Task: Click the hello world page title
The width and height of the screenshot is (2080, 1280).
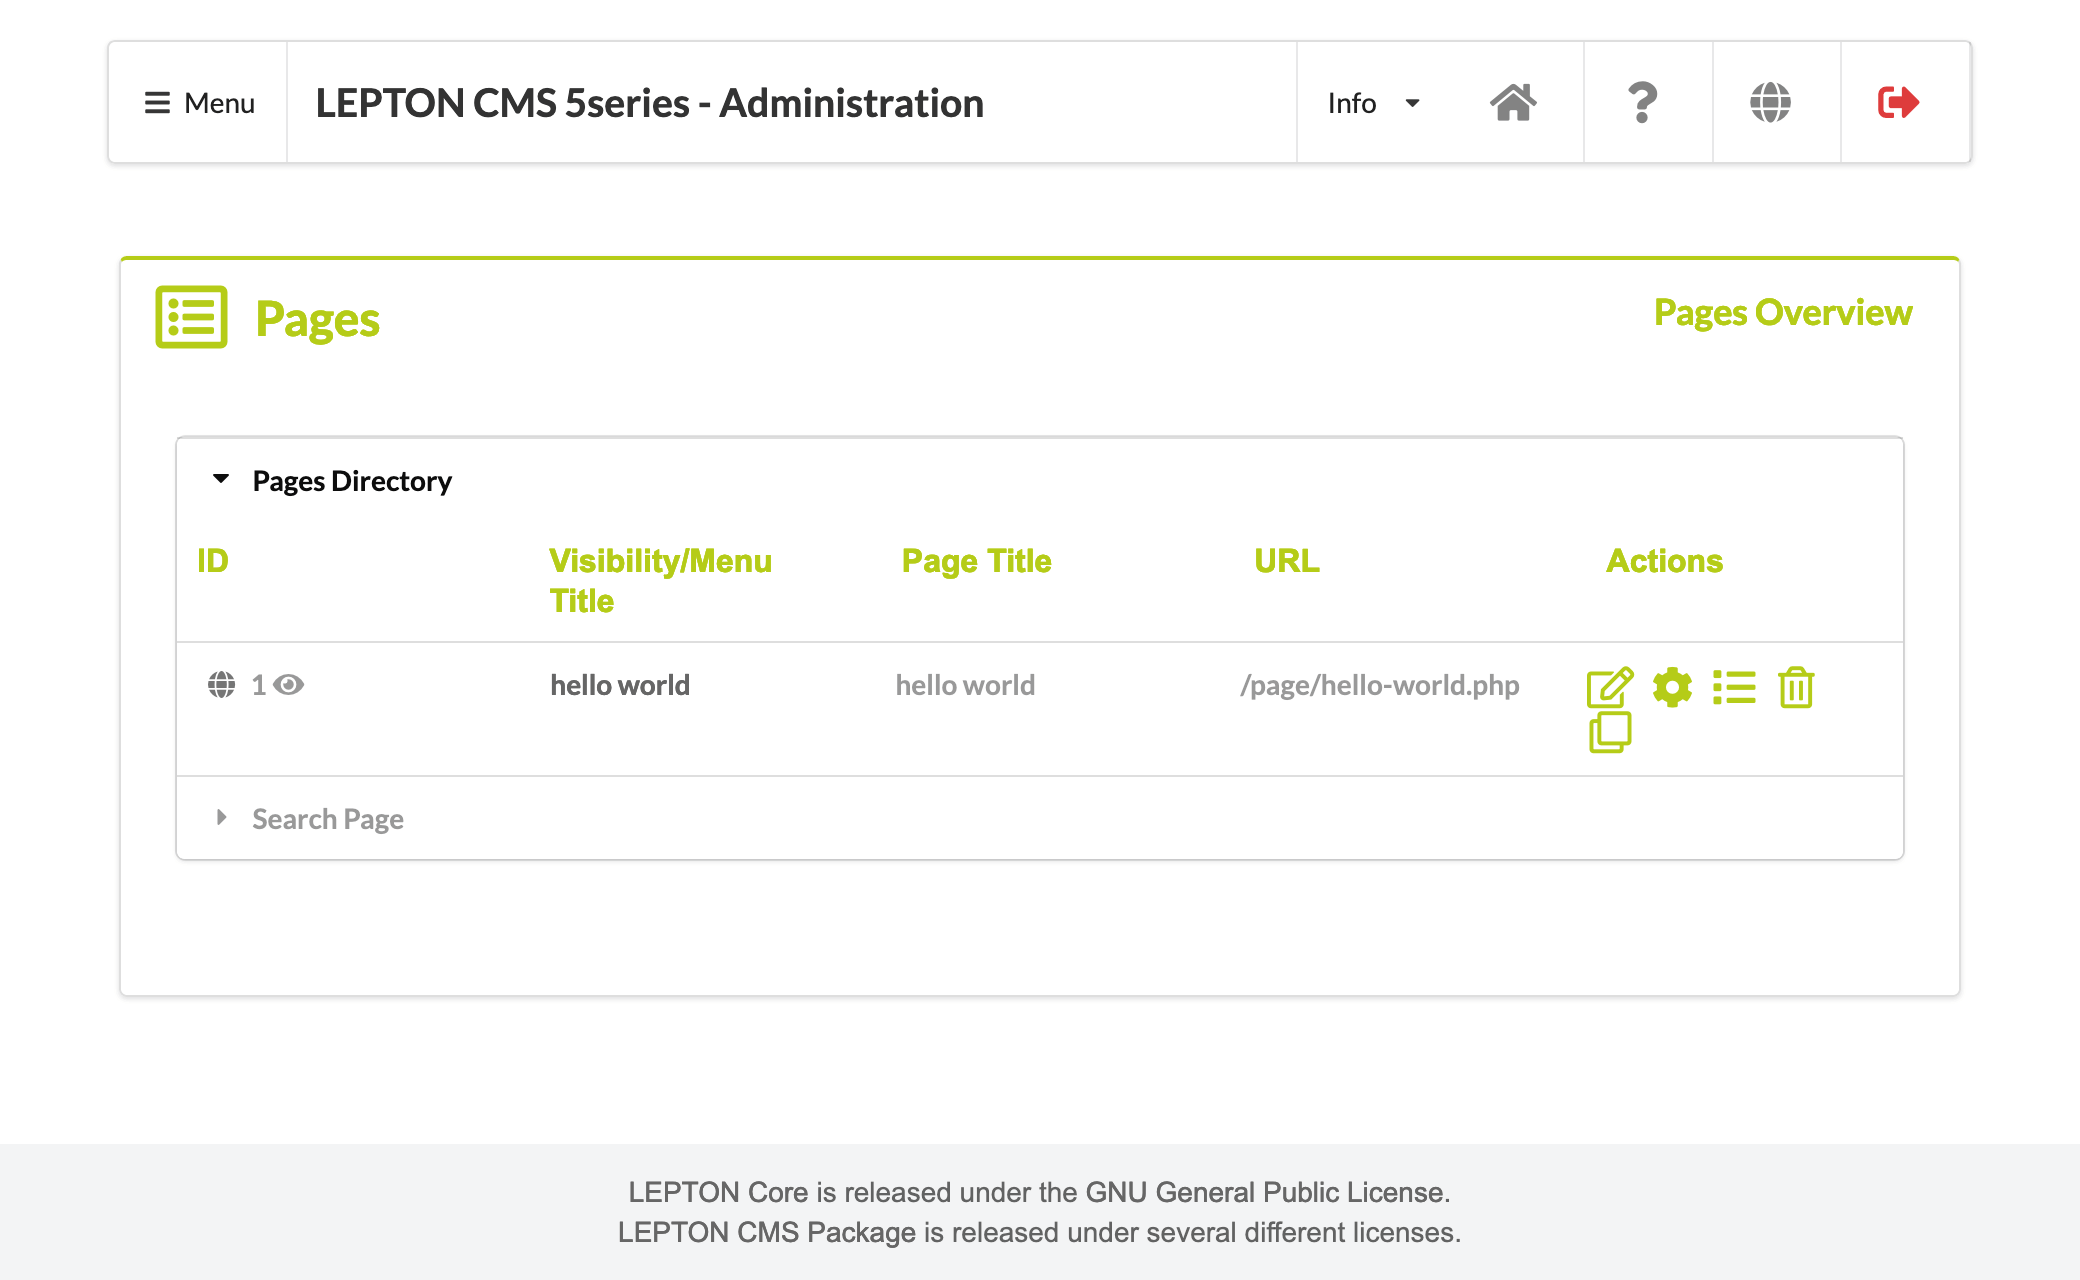Action: (965, 685)
